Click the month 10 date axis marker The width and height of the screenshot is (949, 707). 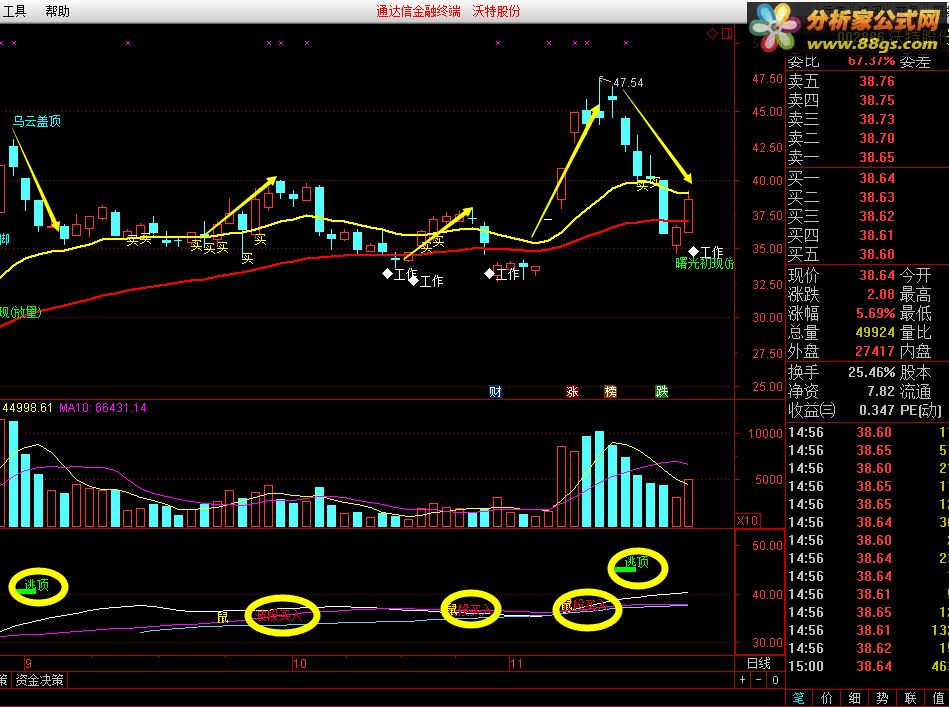[x=300, y=663]
